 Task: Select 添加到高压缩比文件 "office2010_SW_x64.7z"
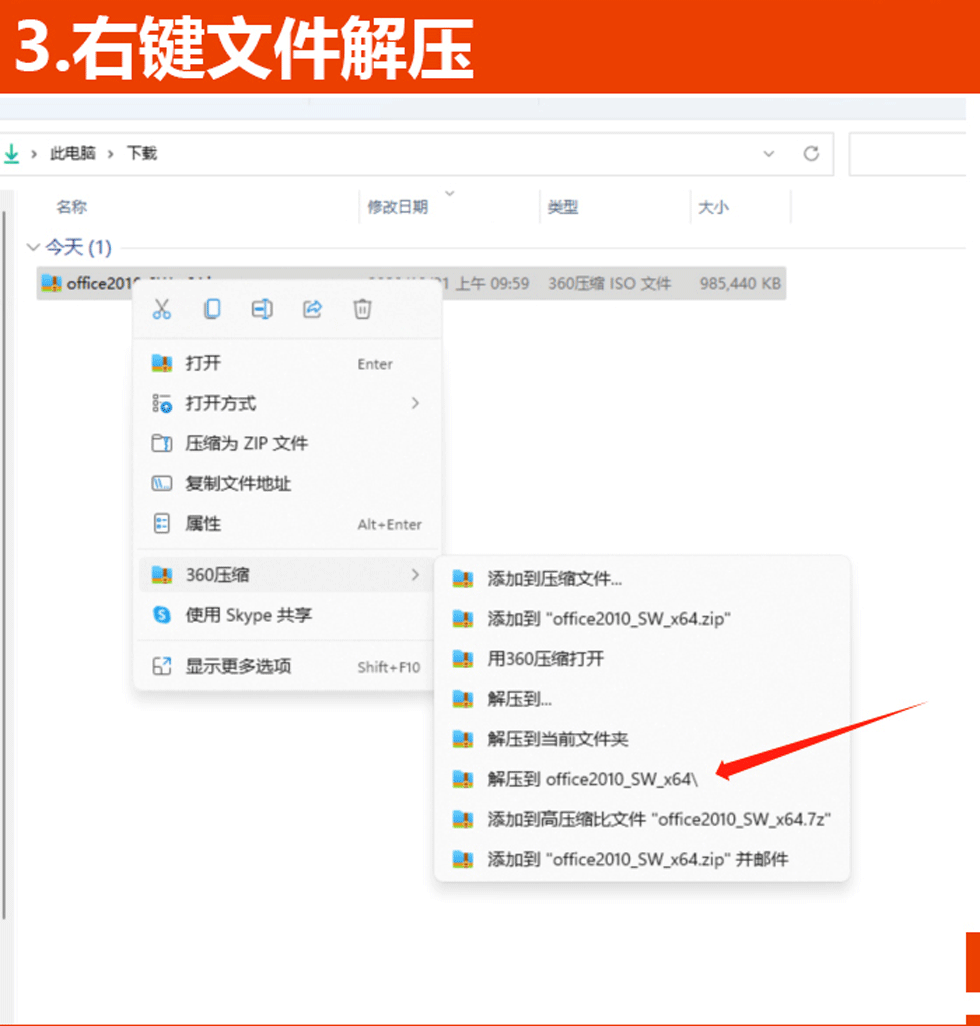(x=642, y=819)
